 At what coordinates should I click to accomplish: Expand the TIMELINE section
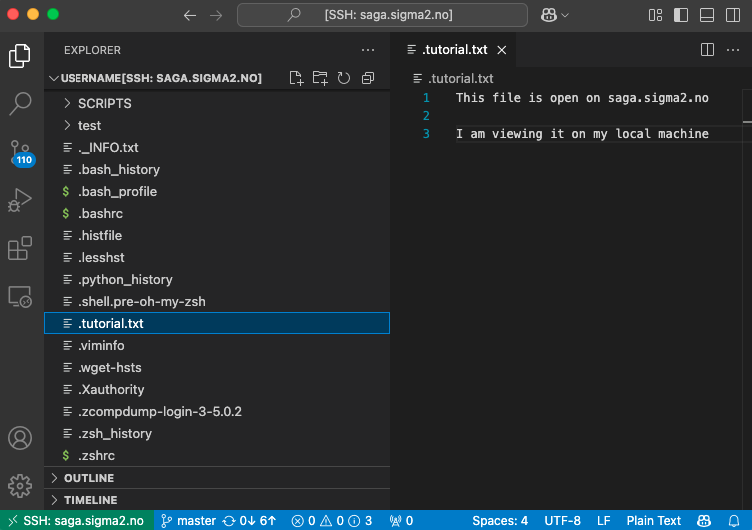click(x=90, y=500)
